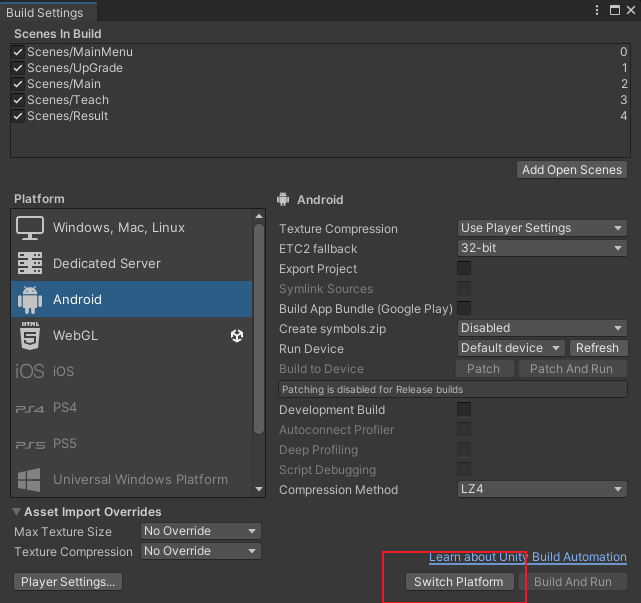Open the Android Texture Compression dropdown
The image size is (641, 603).
coord(542,228)
